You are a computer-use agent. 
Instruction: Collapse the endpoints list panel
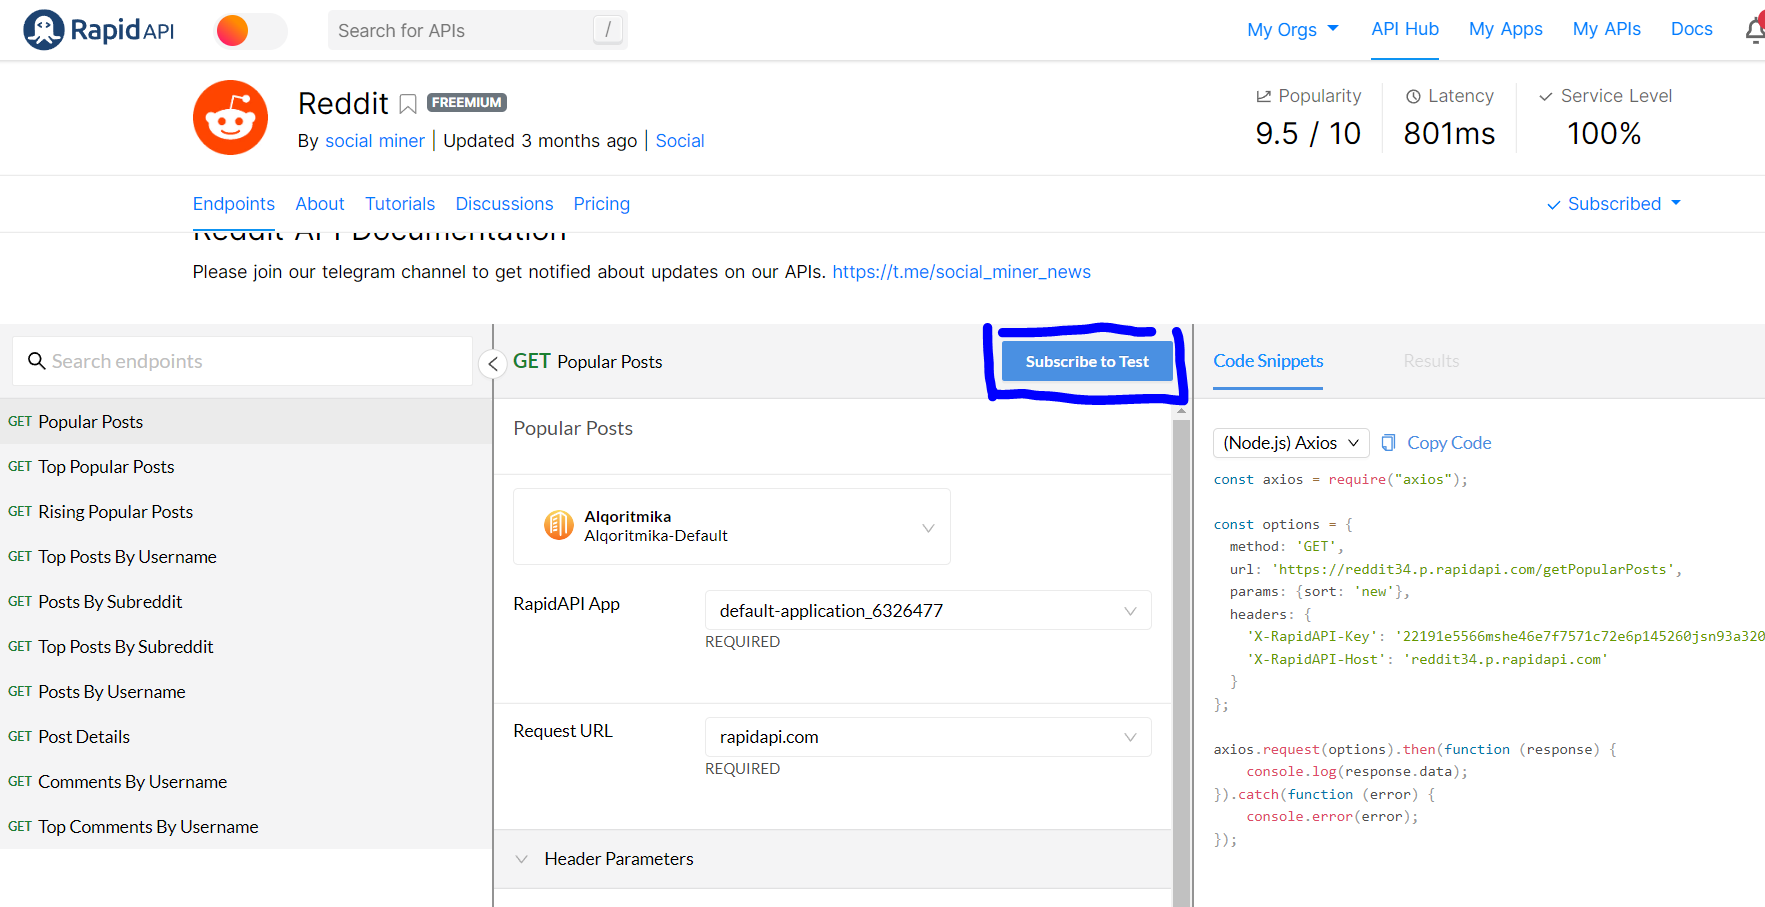(492, 364)
